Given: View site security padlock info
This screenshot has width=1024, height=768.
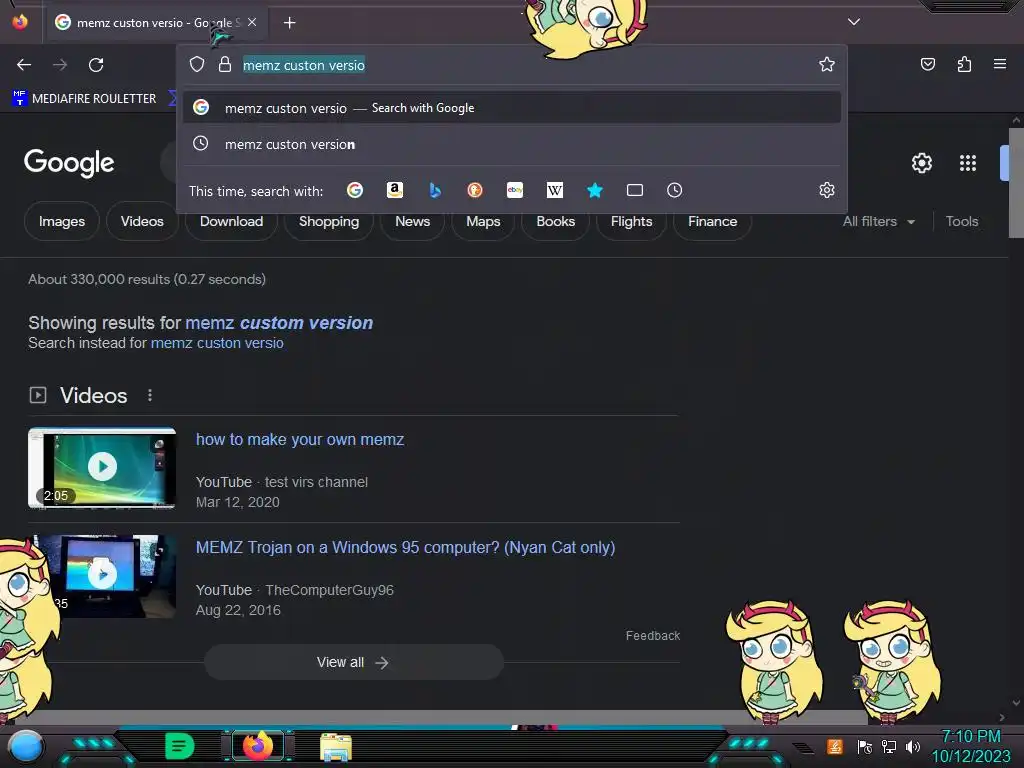Looking at the screenshot, I should [225, 64].
